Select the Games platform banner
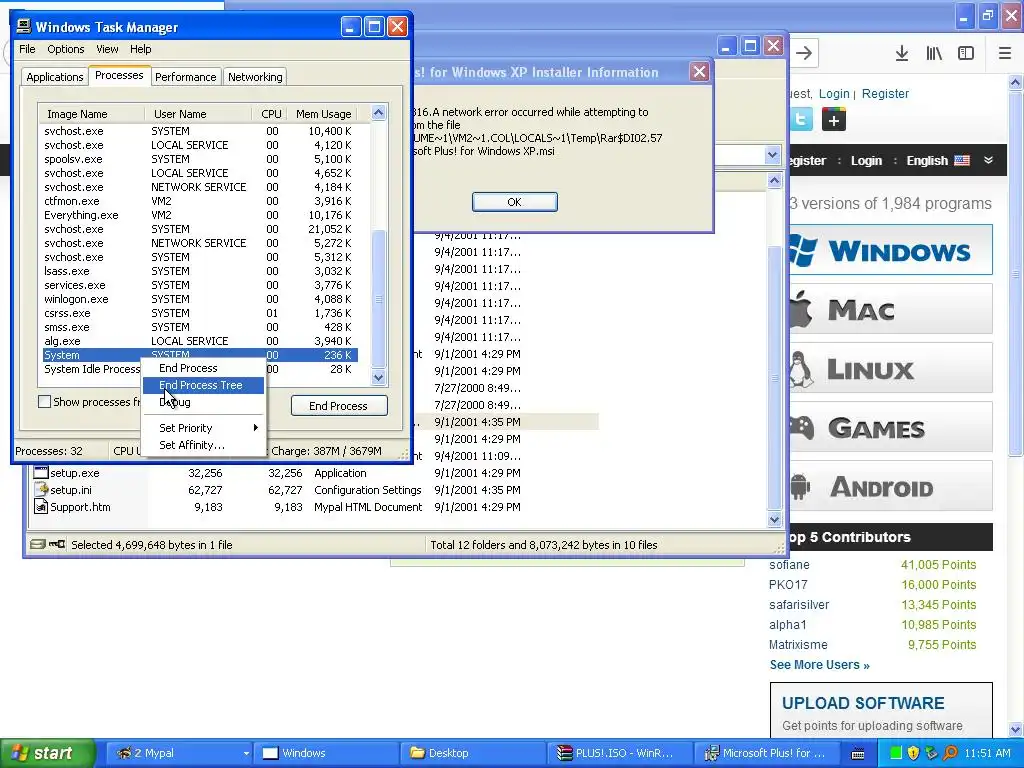The image size is (1024, 768). point(891,428)
